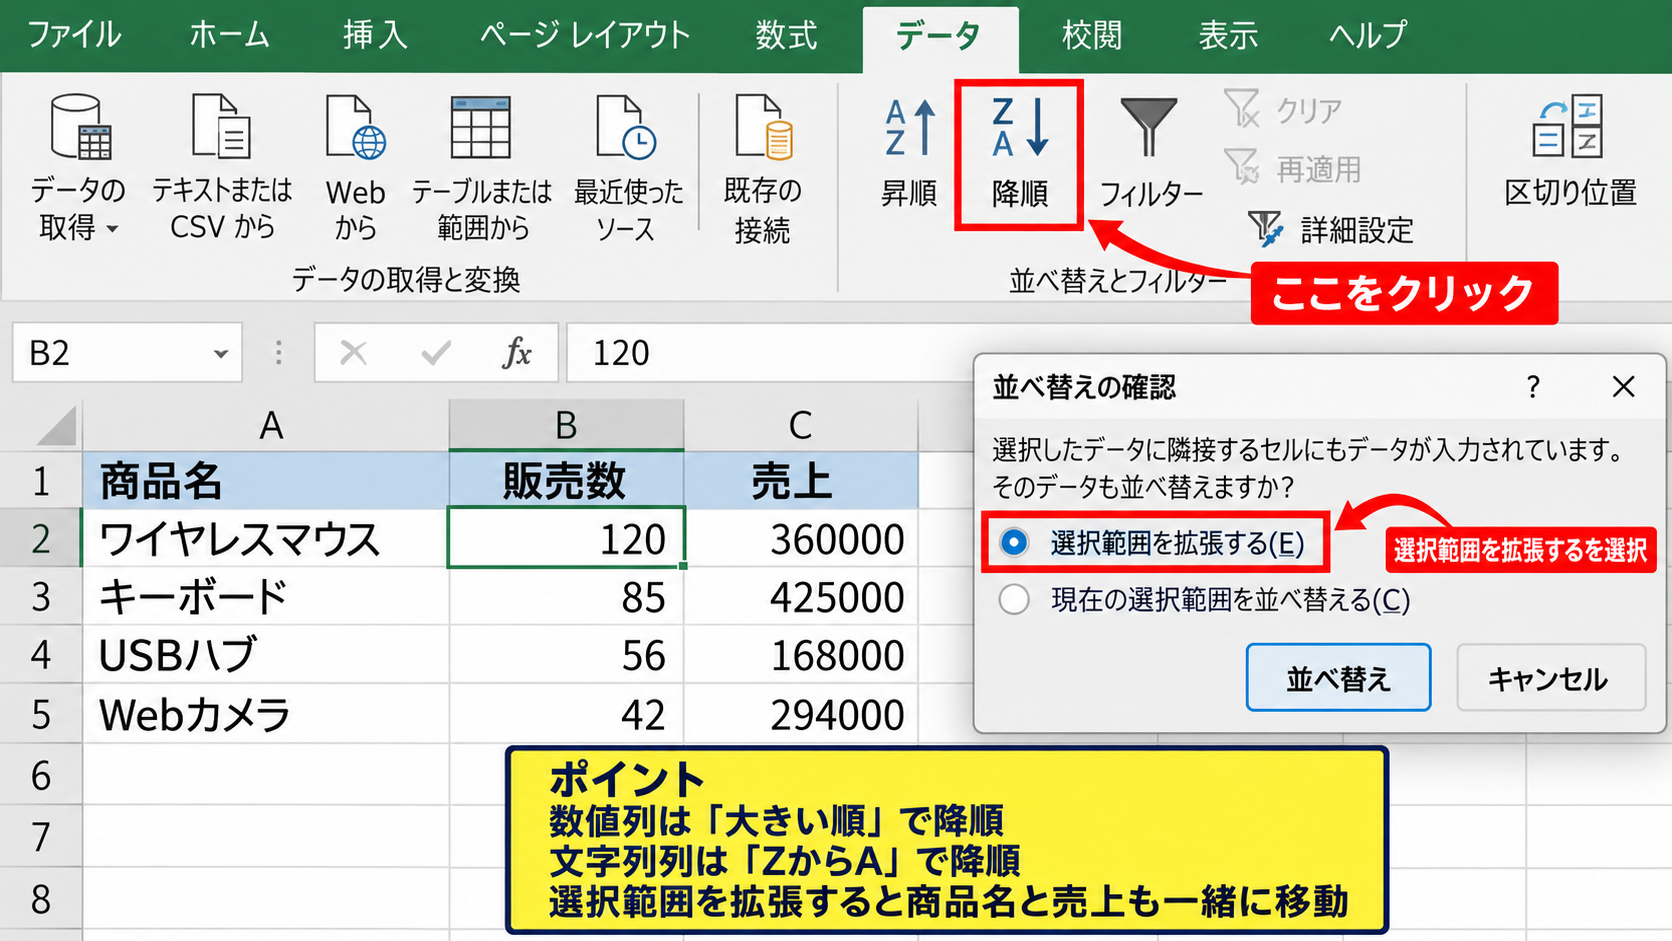The height and width of the screenshot is (941, 1672).
Task: Select cell containing USBハブ
Action: (266, 655)
